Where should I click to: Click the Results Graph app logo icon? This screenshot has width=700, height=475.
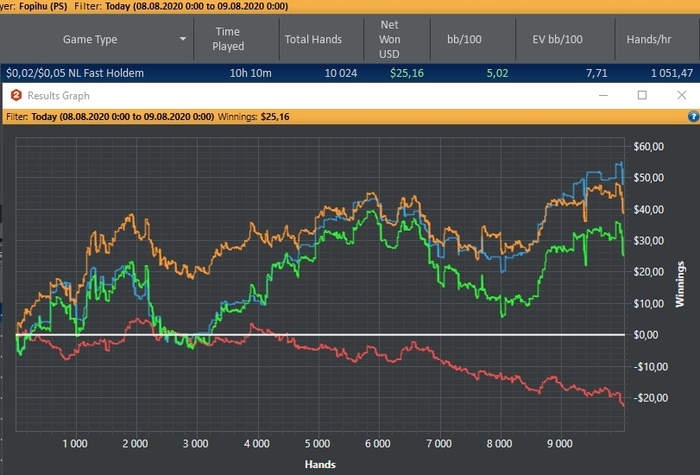pyautogui.click(x=16, y=95)
